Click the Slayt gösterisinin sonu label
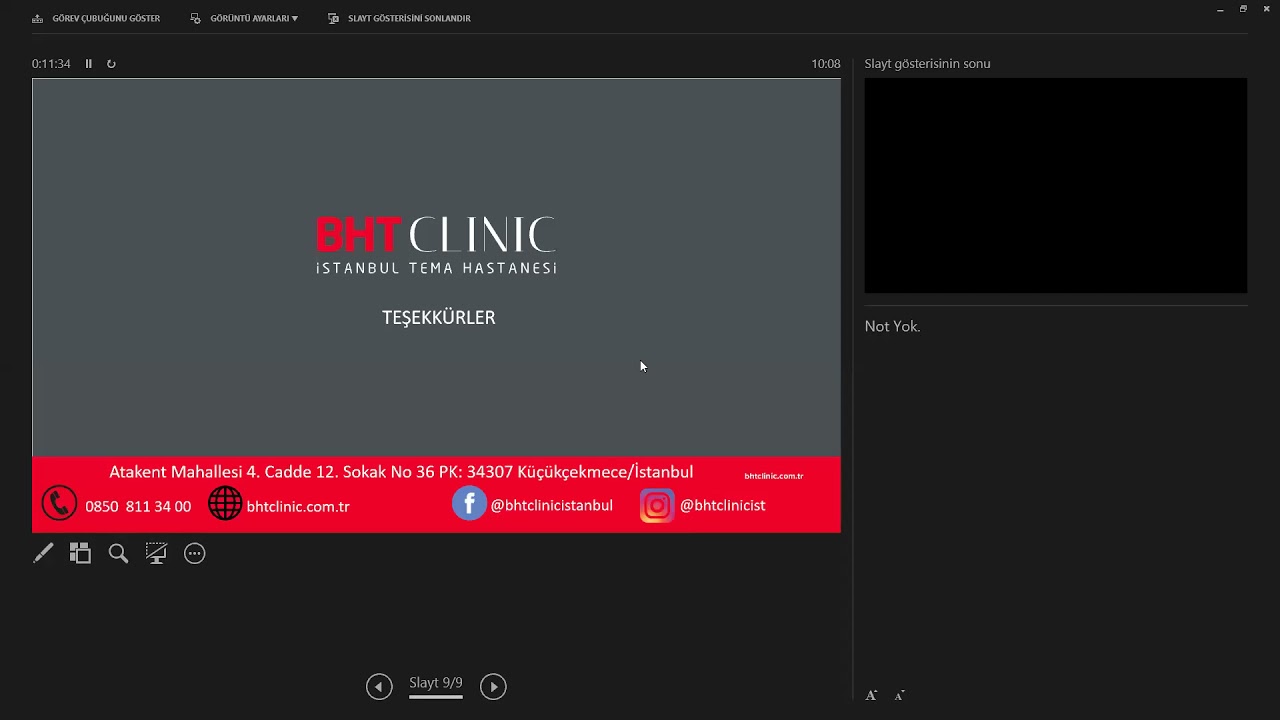 [x=927, y=64]
